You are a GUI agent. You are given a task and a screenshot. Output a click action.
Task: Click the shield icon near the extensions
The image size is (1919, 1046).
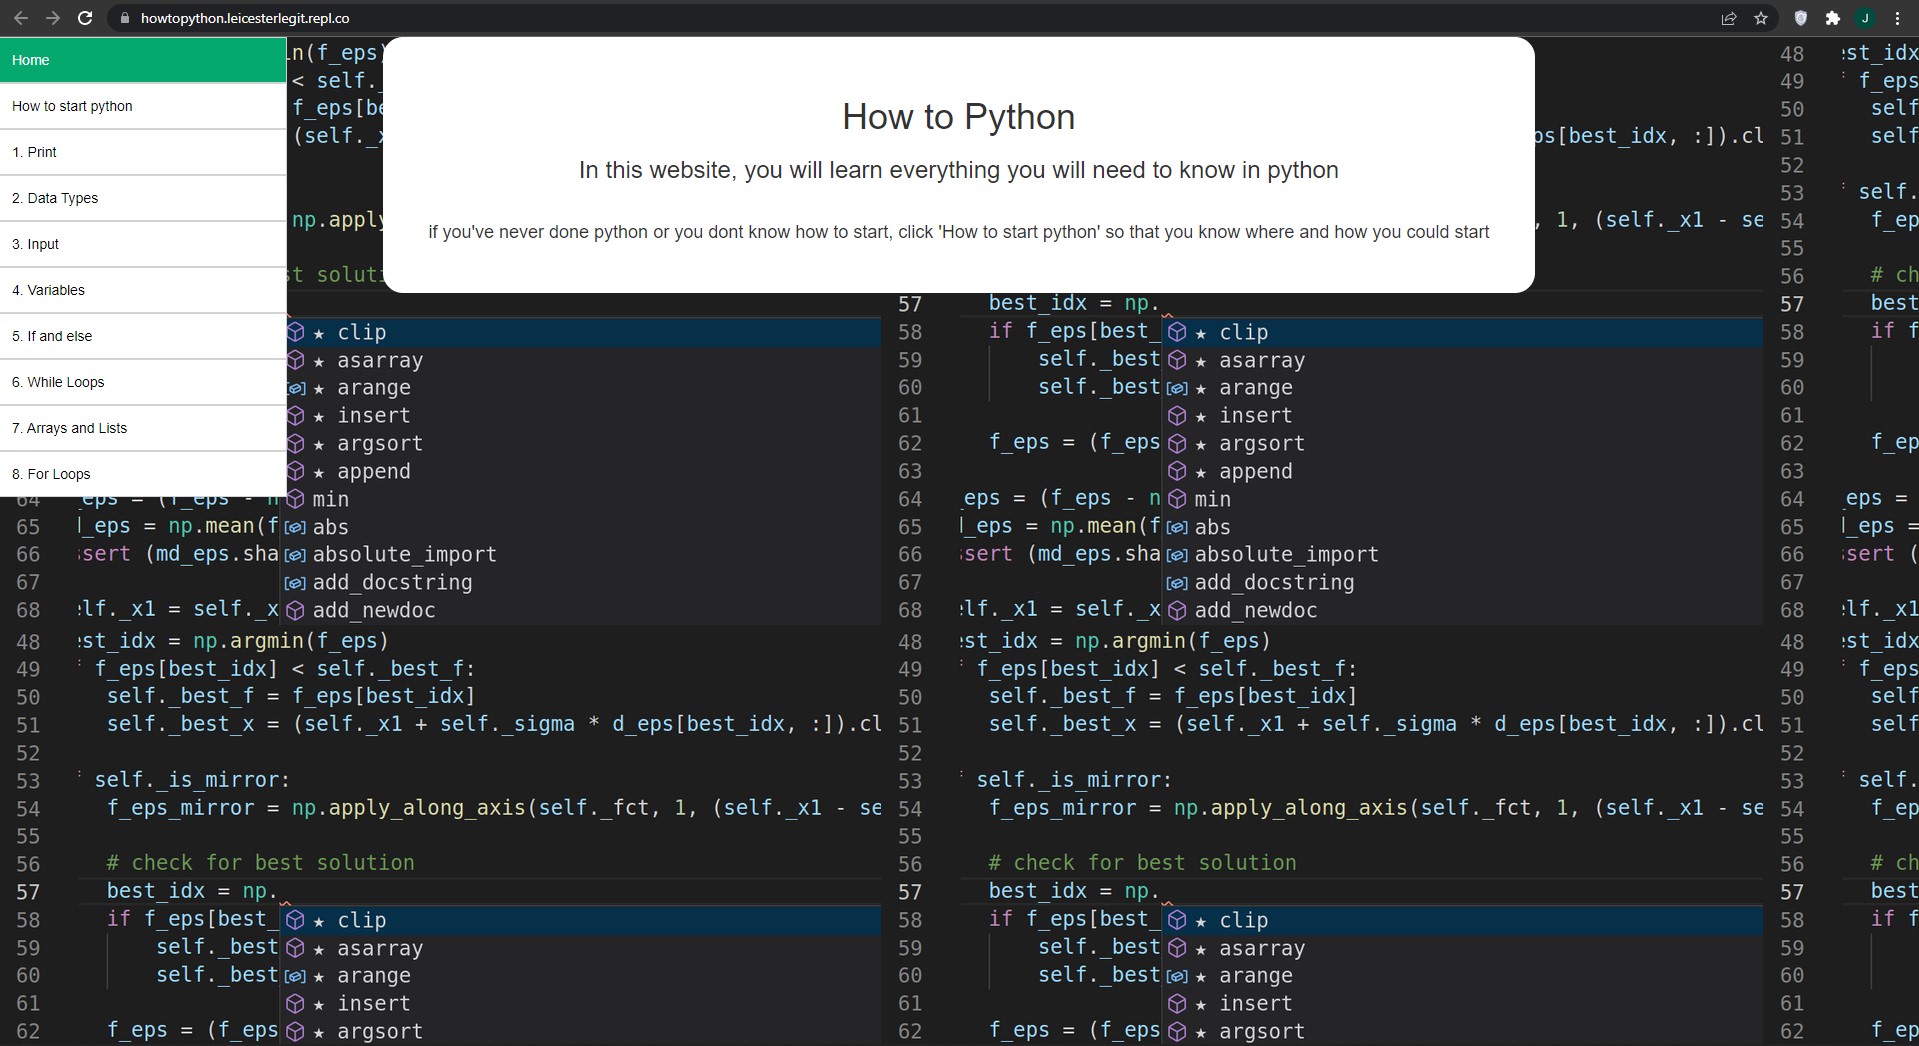1799,18
